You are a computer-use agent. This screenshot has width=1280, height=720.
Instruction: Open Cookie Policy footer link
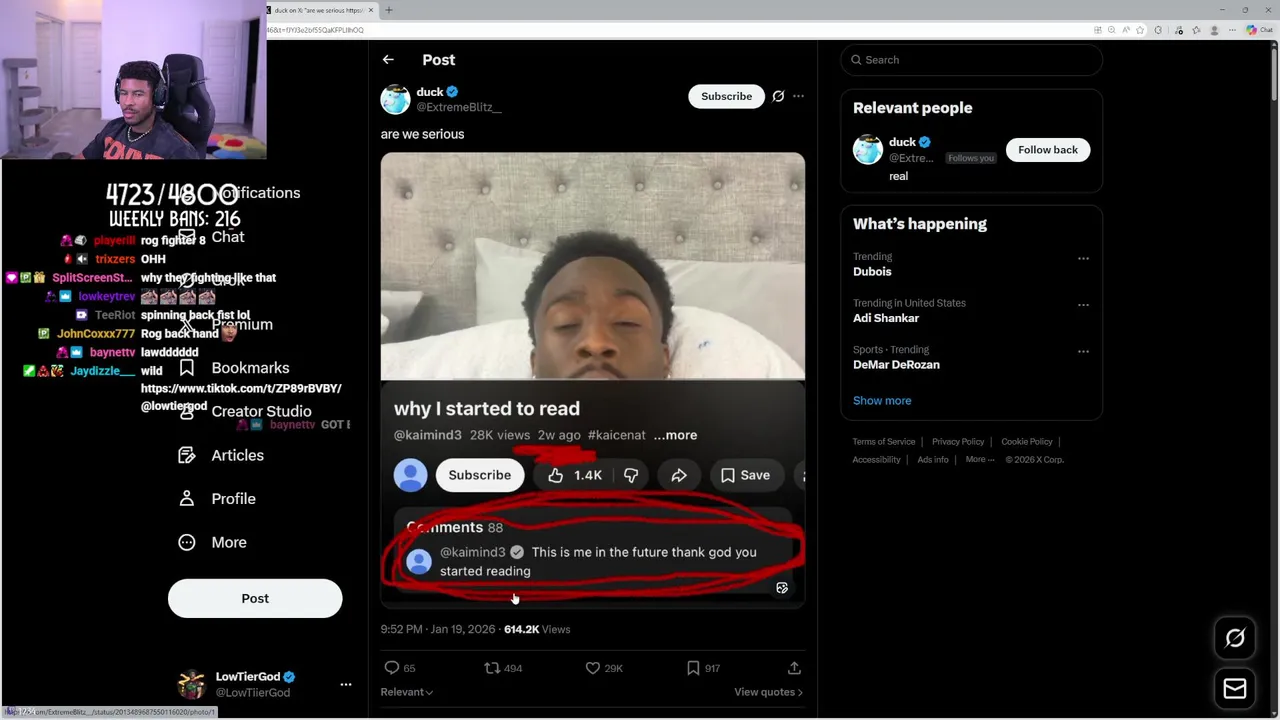[x=1027, y=442]
